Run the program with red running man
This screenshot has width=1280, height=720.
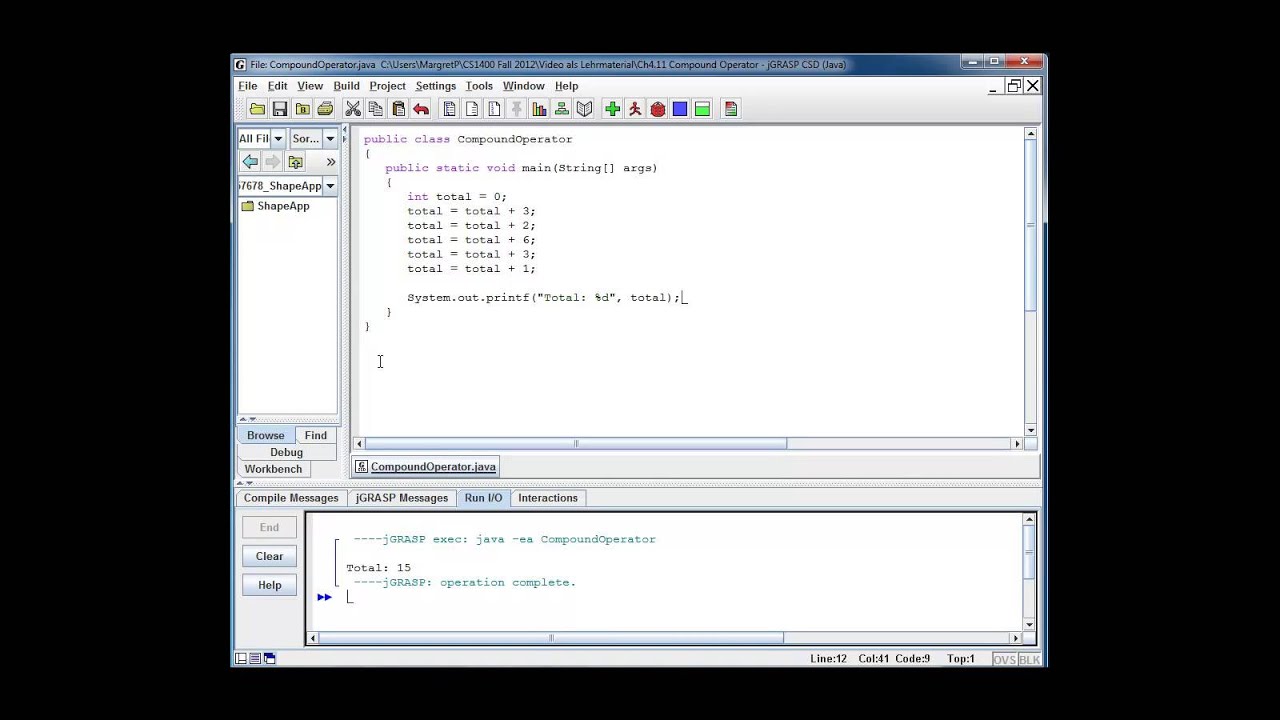point(635,109)
